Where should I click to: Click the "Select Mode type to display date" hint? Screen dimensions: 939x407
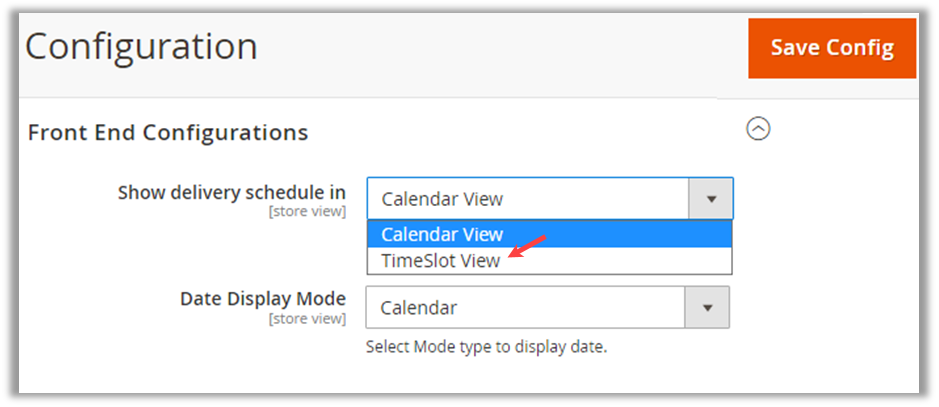coord(486,347)
